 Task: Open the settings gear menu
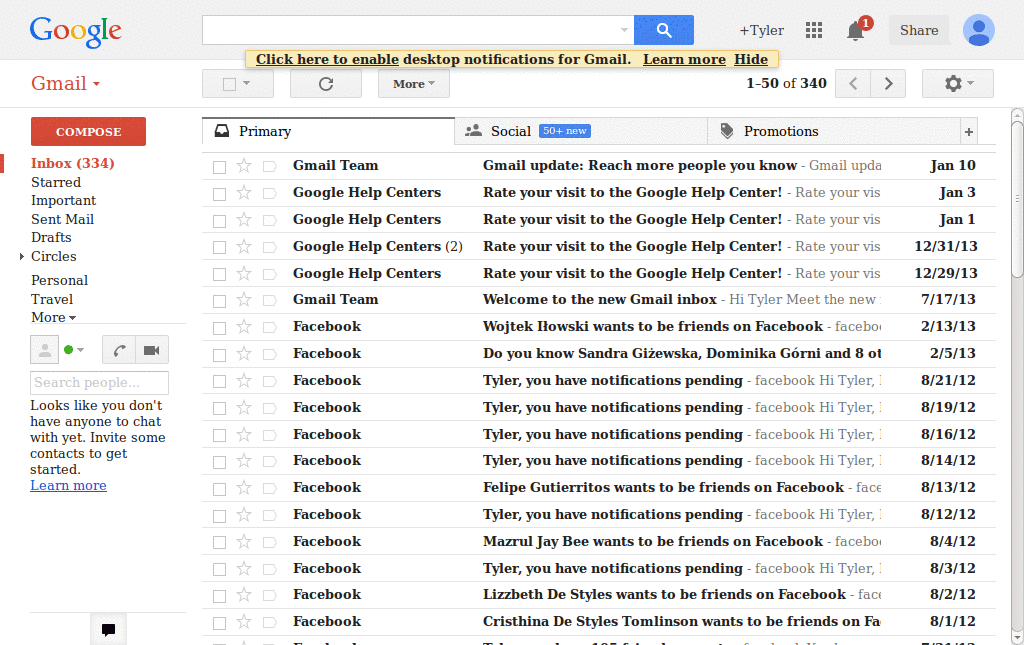(958, 84)
